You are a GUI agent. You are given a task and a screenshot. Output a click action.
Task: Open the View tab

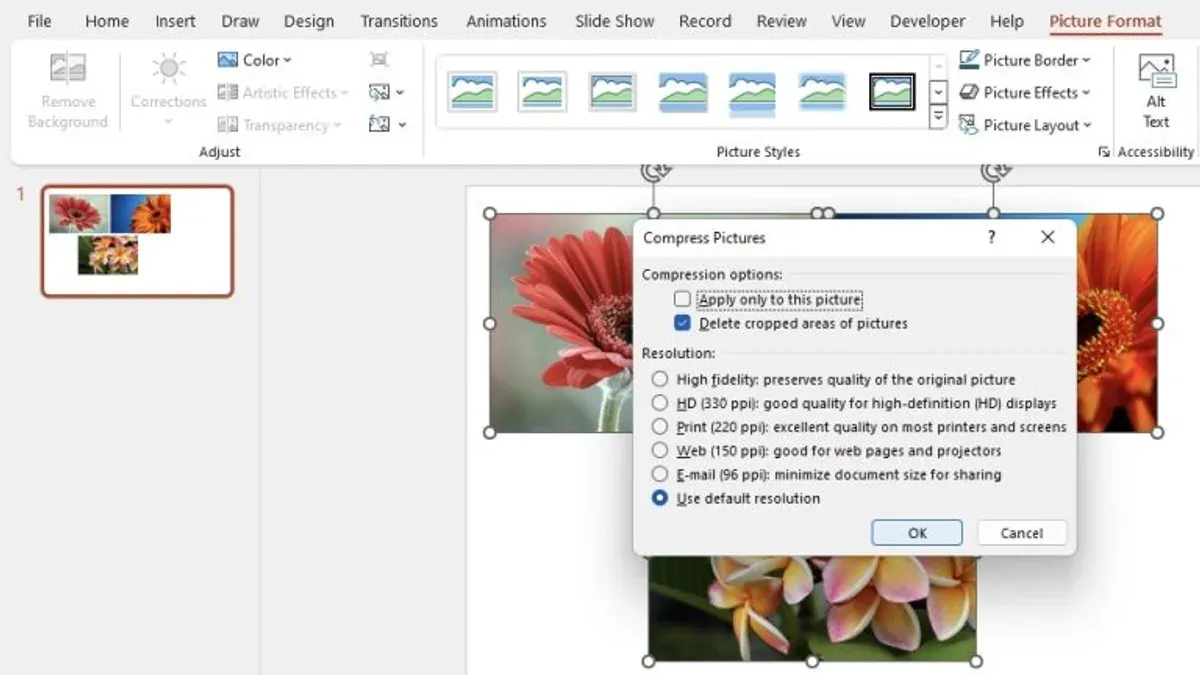click(x=848, y=21)
